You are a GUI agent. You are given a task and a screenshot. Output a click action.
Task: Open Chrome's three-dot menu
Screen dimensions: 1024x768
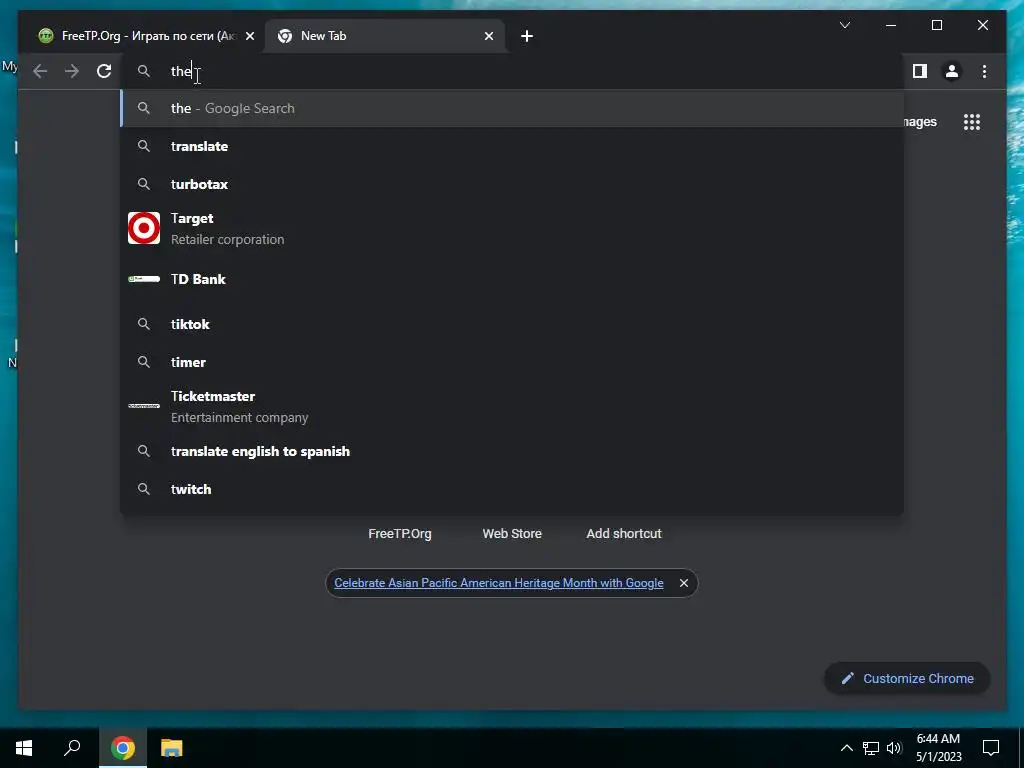(x=984, y=71)
